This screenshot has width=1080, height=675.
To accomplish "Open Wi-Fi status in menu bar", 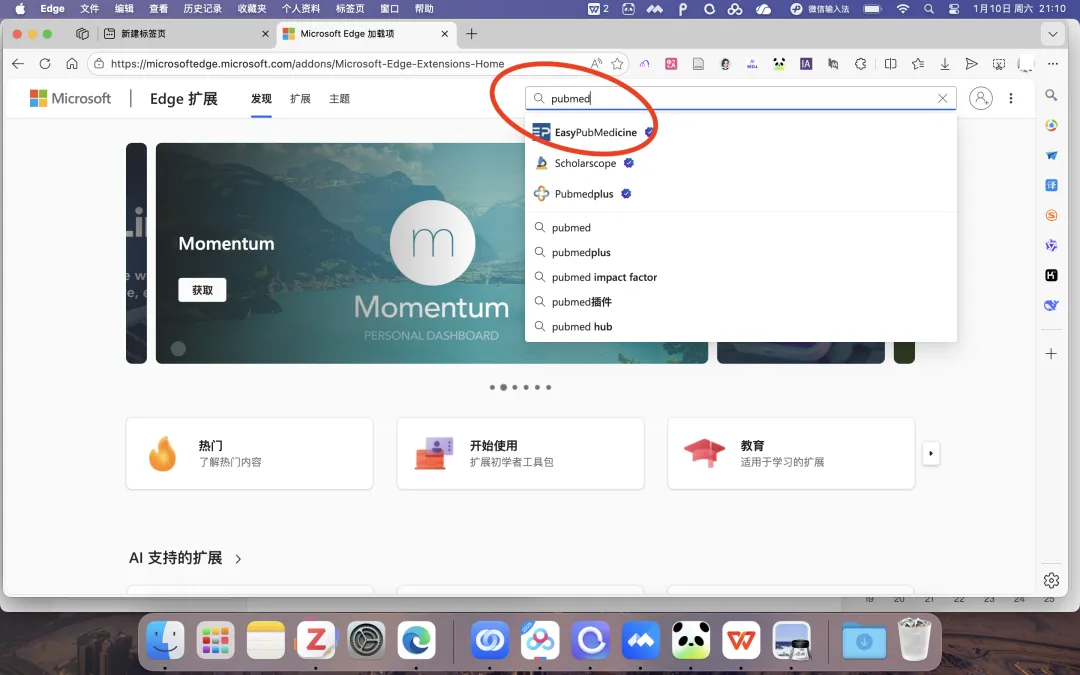I will click(902, 8).
